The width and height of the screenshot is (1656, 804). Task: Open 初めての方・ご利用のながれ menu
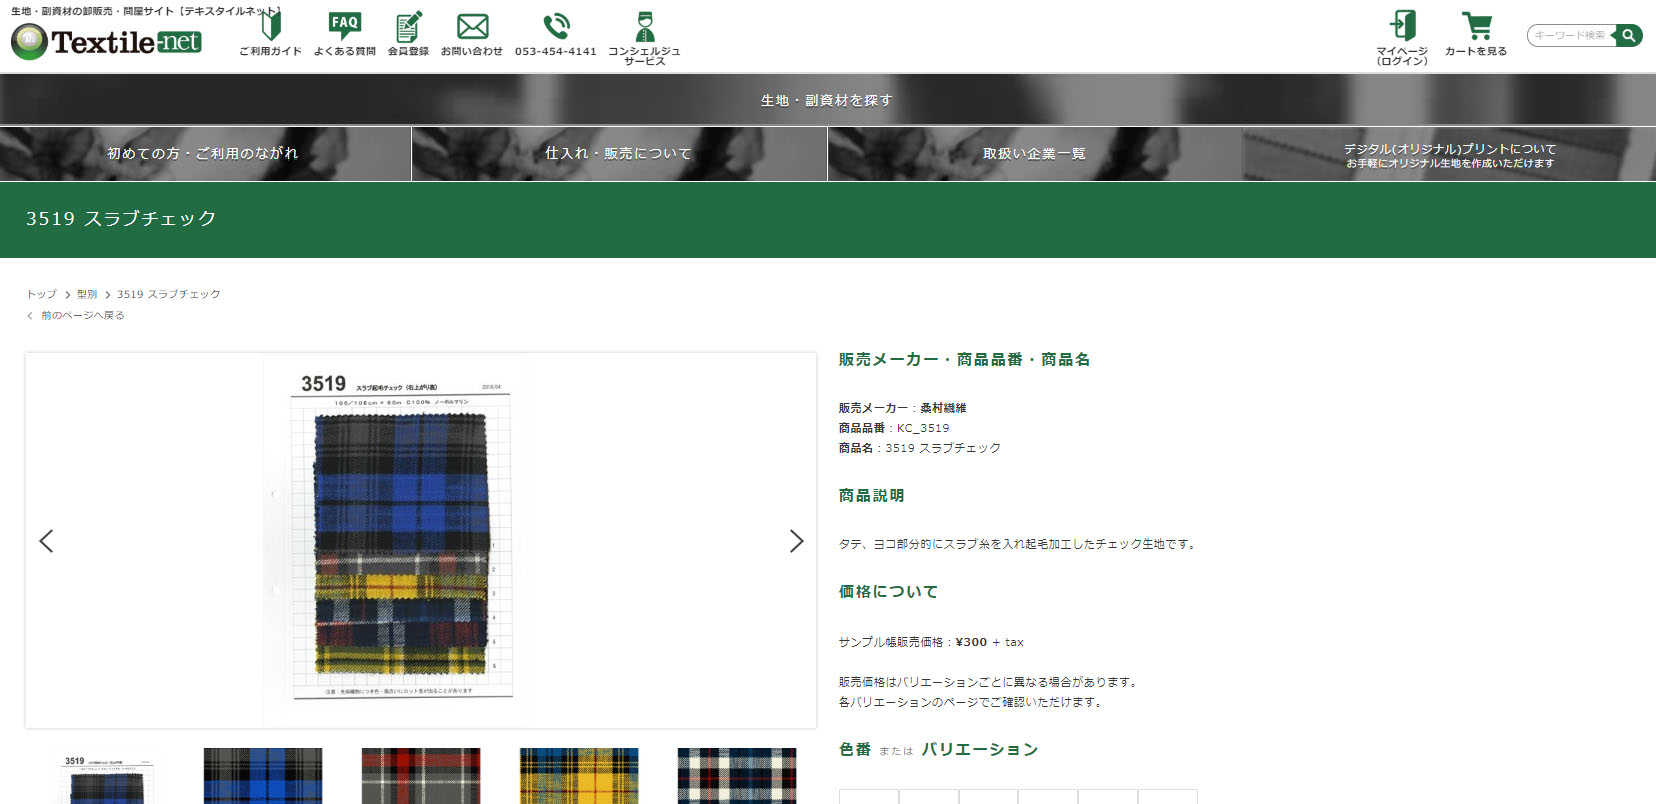[x=205, y=153]
